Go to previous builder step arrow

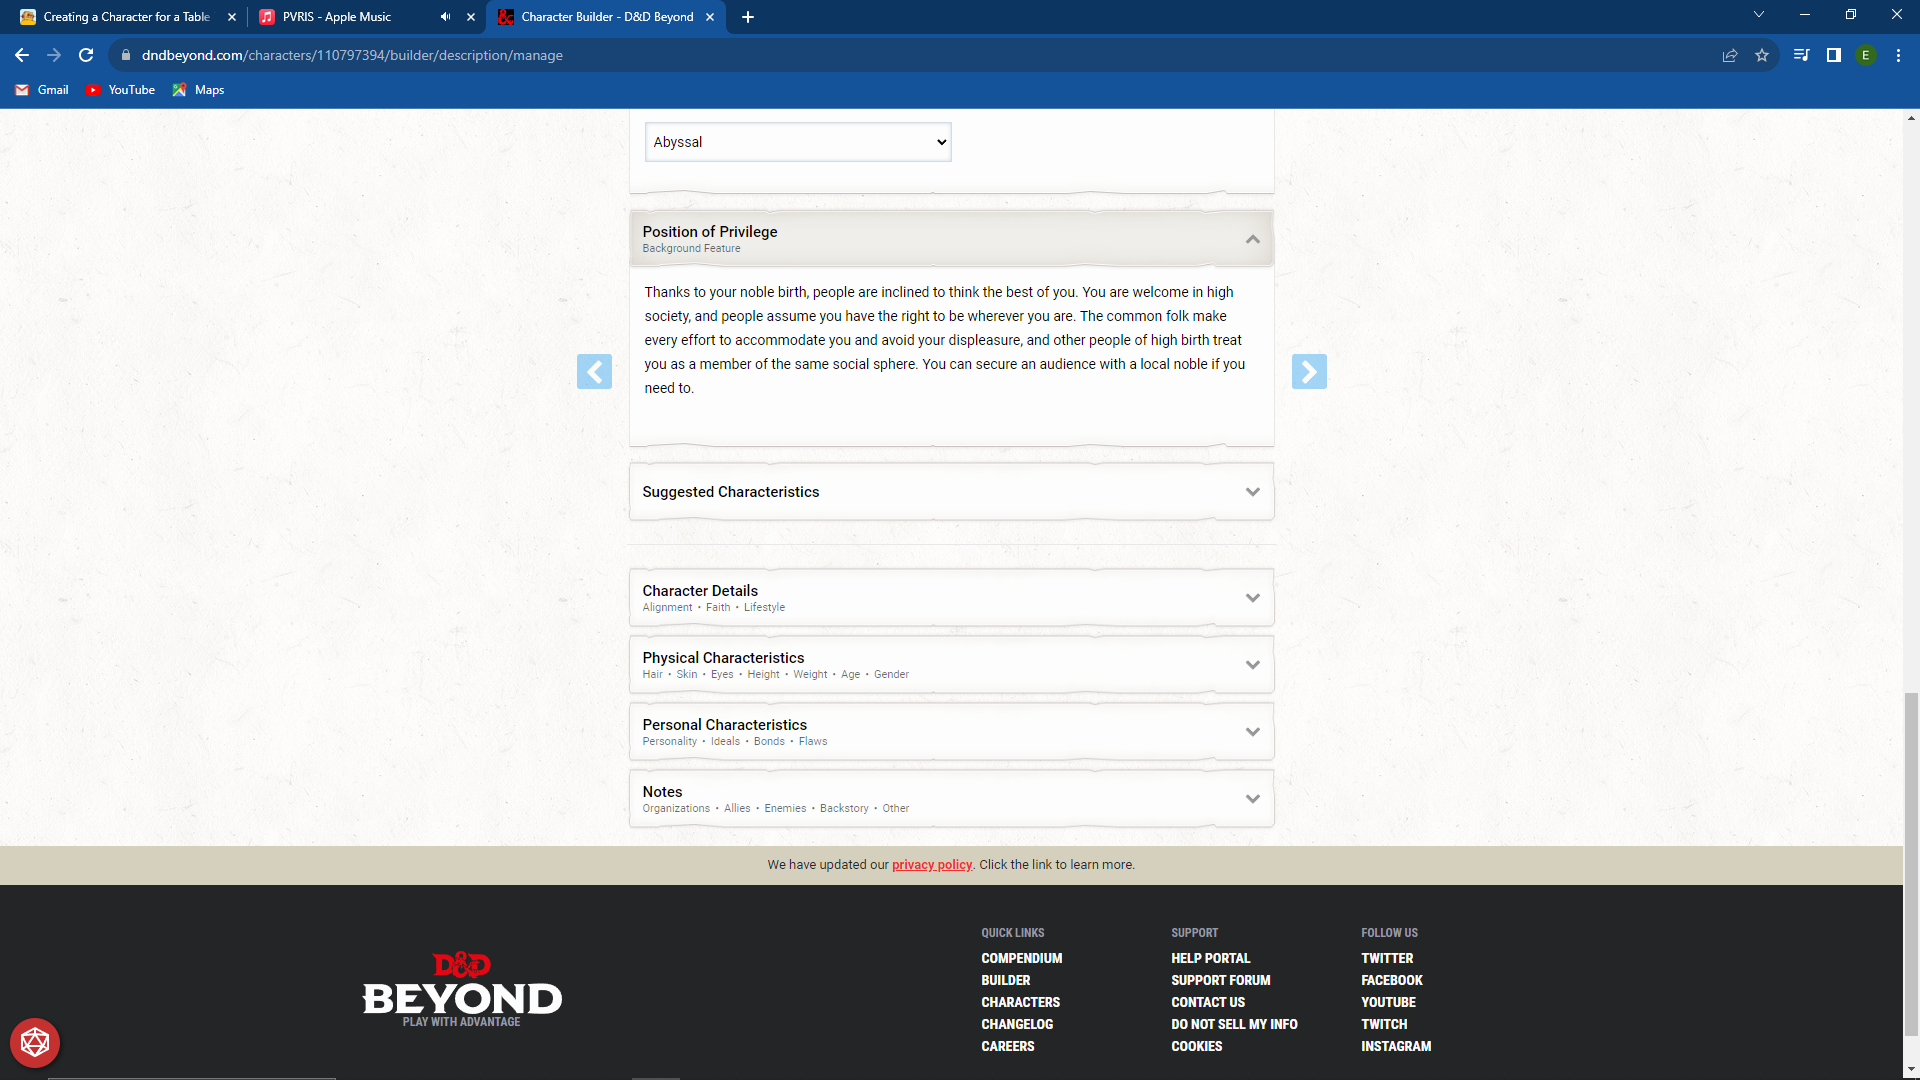pyautogui.click(x=594, y=372)
